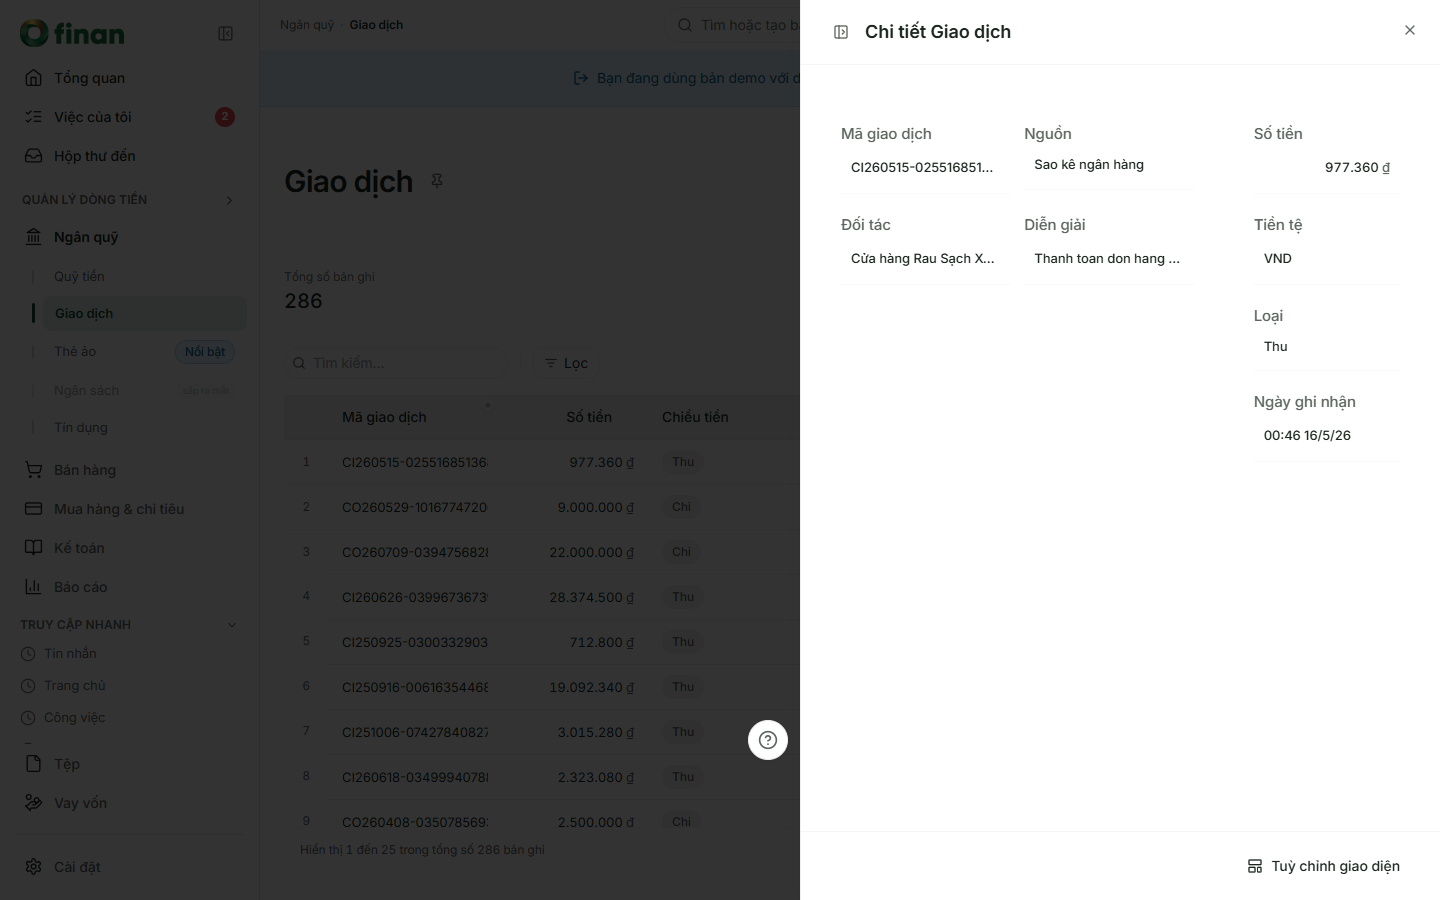Click the 977.360 đ amount in details
Image resolution: width=1440 pixels, height=900 pixels.
coord(1357,167)
